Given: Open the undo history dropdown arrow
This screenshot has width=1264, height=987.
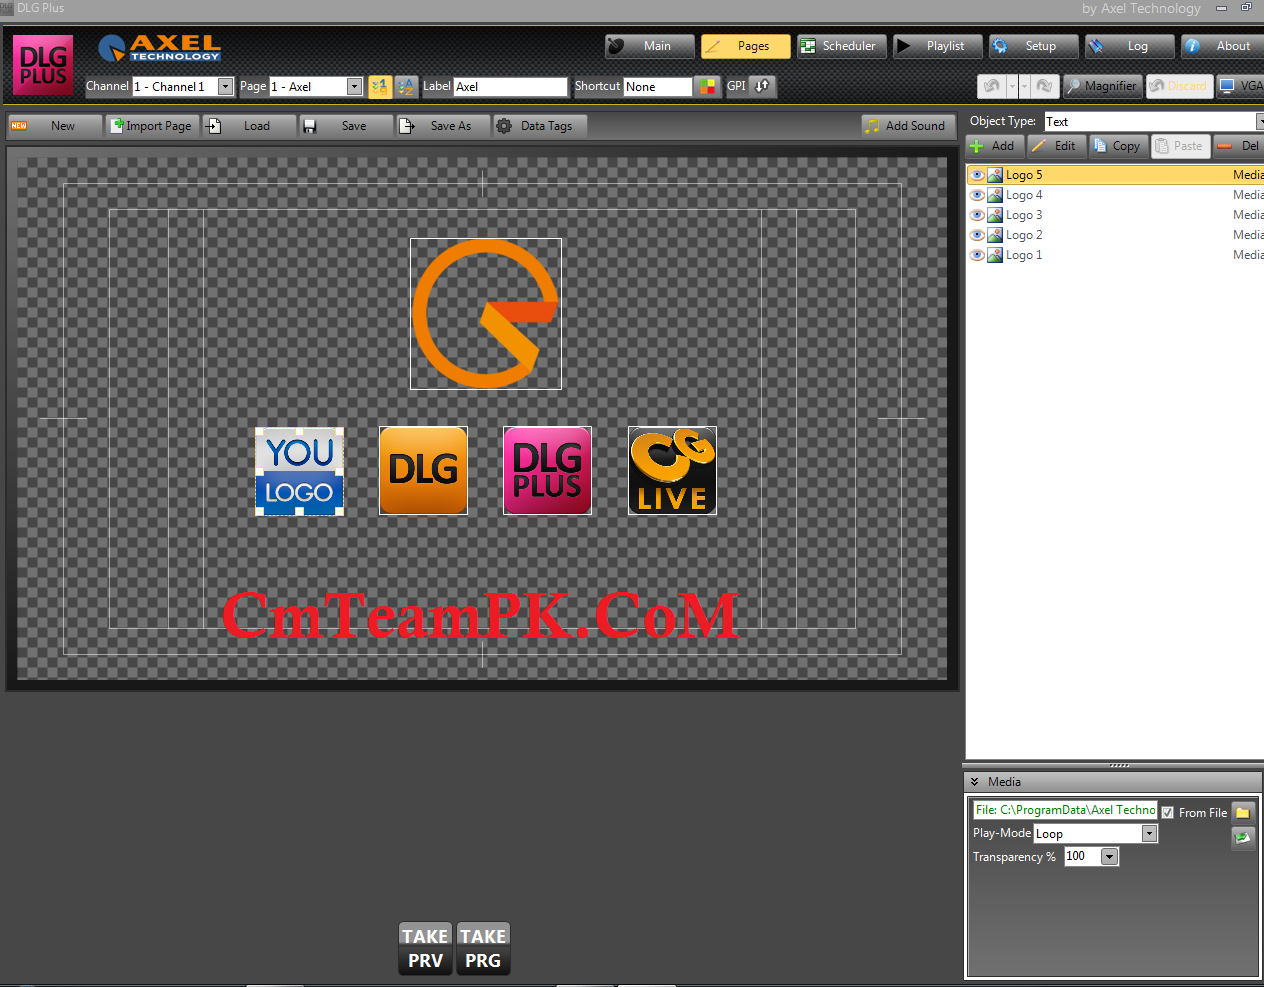Looking at the screenshot, I should pyautogui.click(x=1012, y=86).
